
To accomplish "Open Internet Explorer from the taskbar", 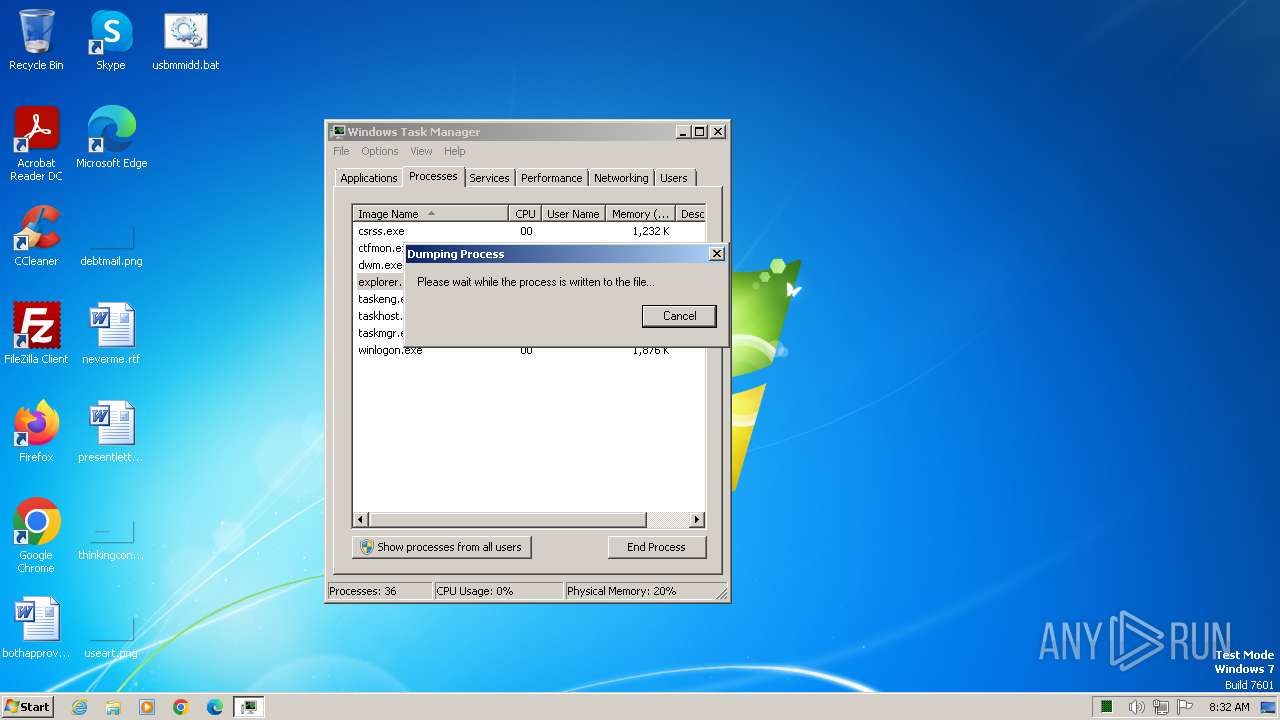I will click(x=79, y=707).
